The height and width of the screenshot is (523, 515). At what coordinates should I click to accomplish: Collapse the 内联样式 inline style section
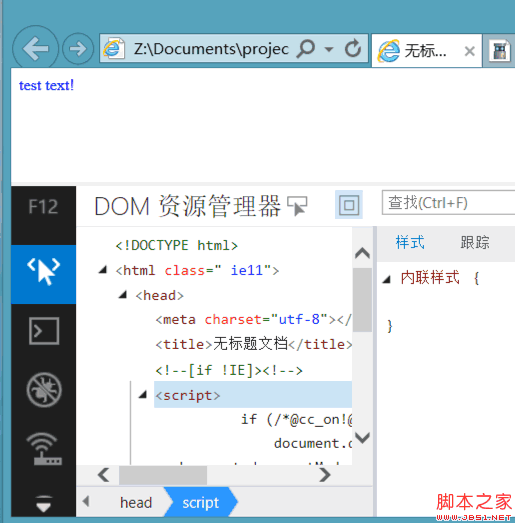[387, 279]
